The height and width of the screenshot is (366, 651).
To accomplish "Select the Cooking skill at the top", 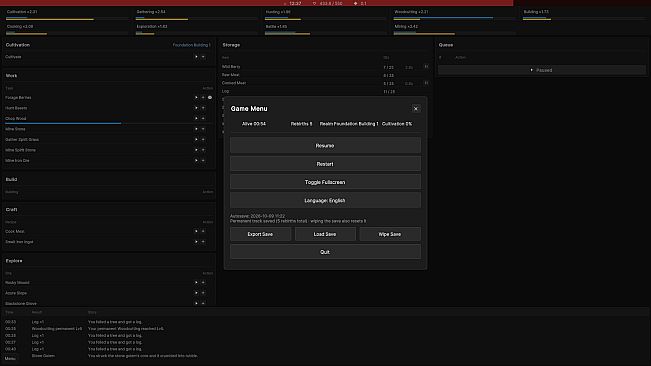I will coord(20,27).
